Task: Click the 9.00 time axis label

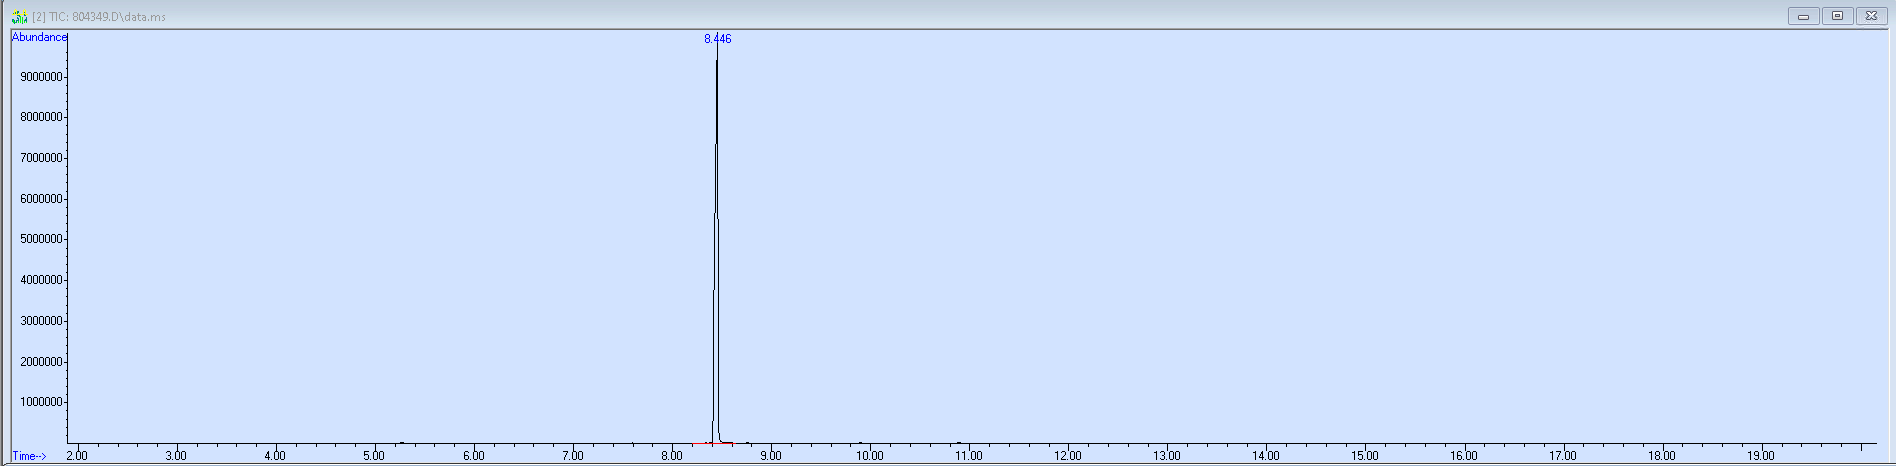Action: point(771,456)
